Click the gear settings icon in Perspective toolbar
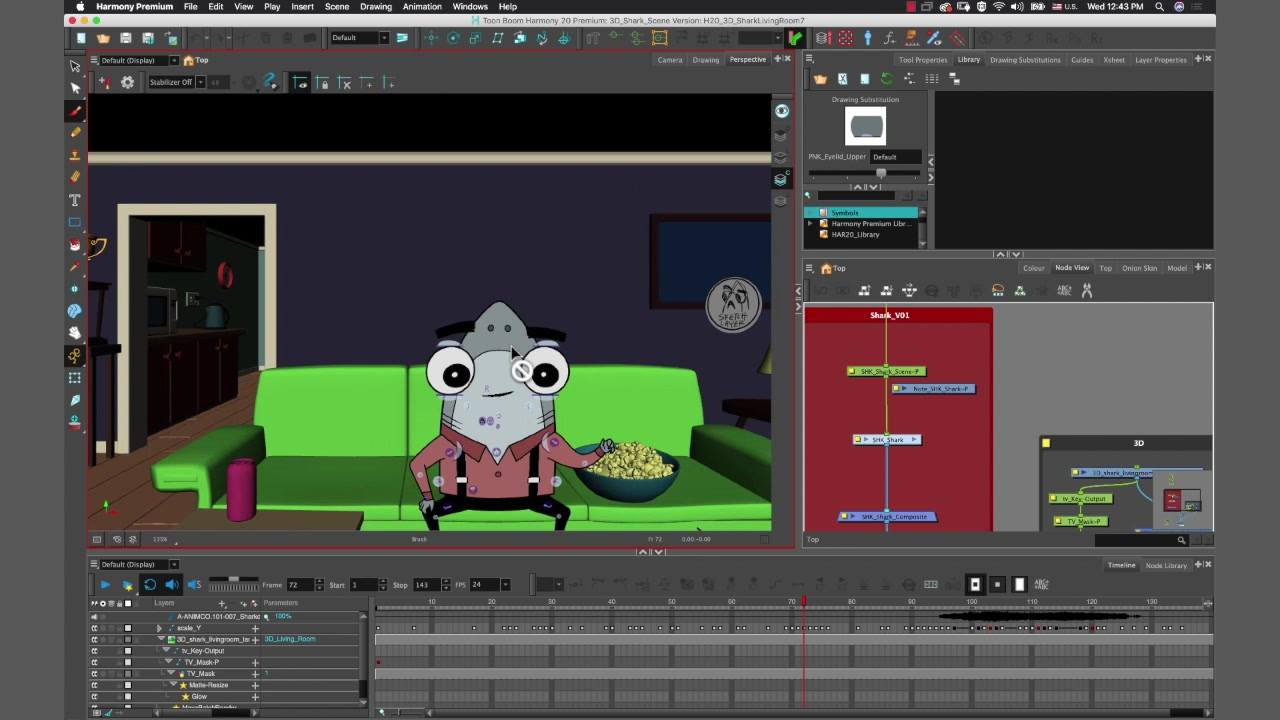1280x720 pixels. (x=127, y=82)
